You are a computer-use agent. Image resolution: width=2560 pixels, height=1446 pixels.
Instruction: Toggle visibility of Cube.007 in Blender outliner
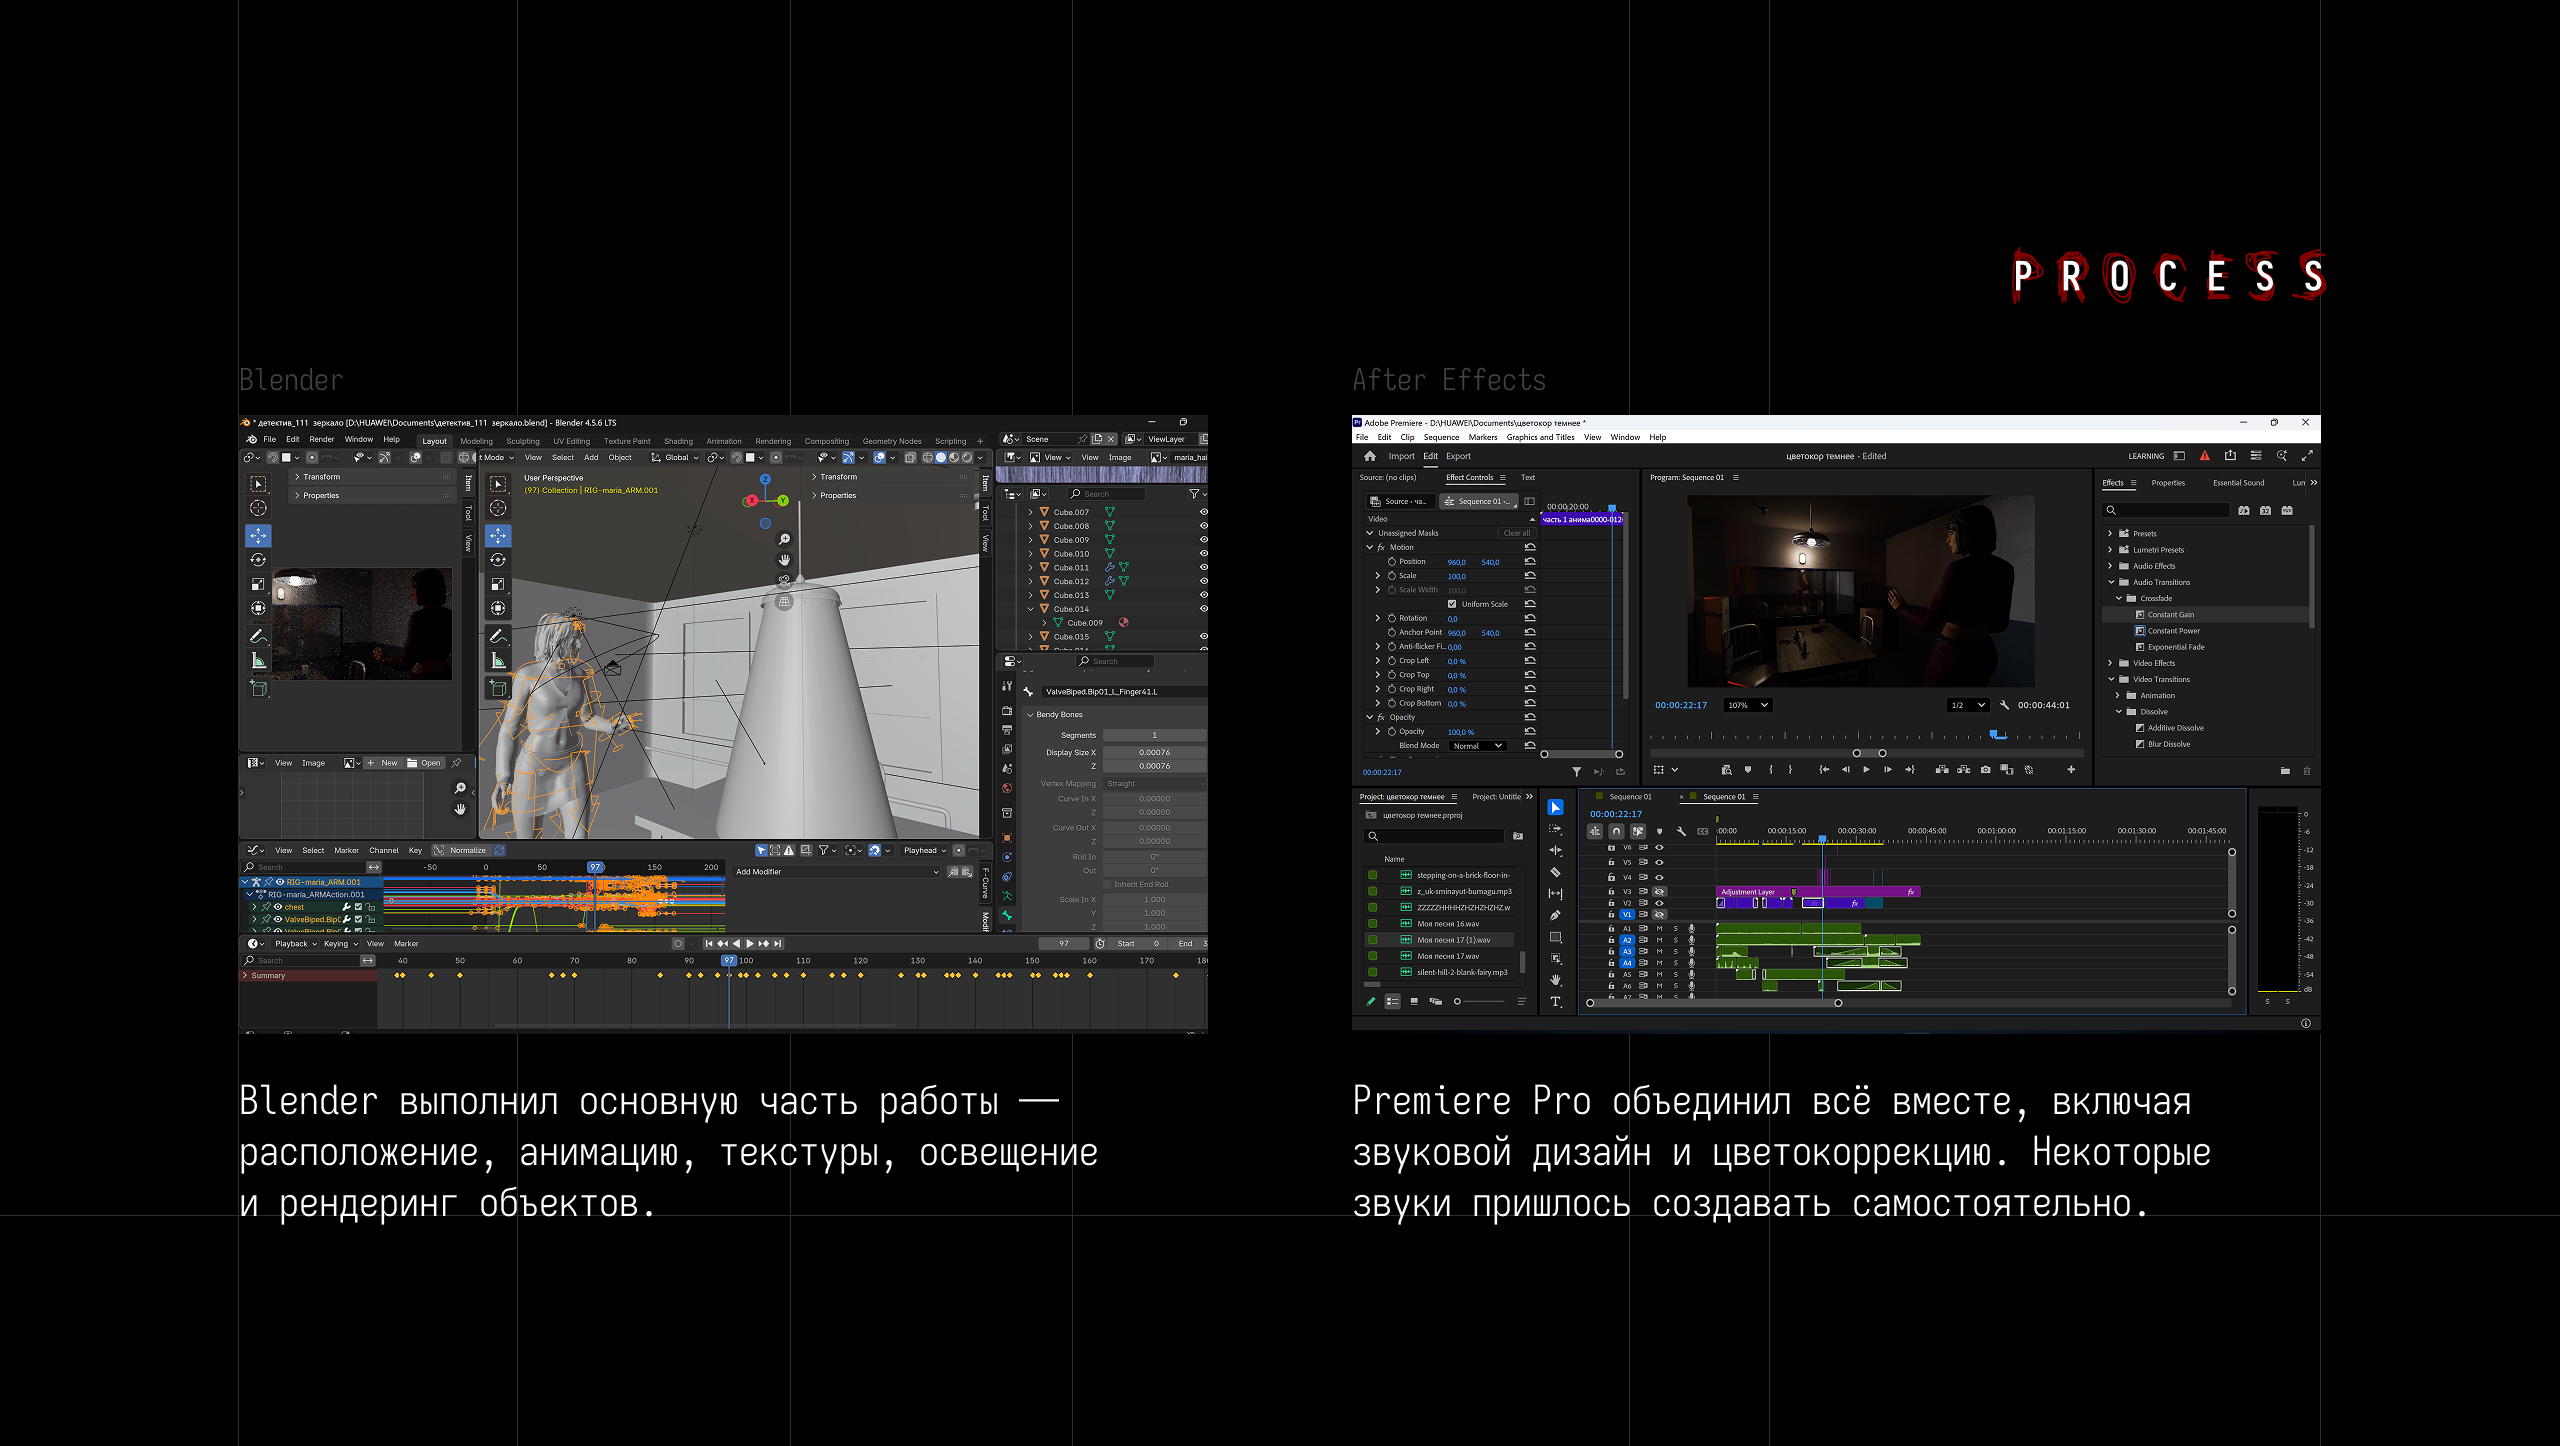[x=1203, y=512]
